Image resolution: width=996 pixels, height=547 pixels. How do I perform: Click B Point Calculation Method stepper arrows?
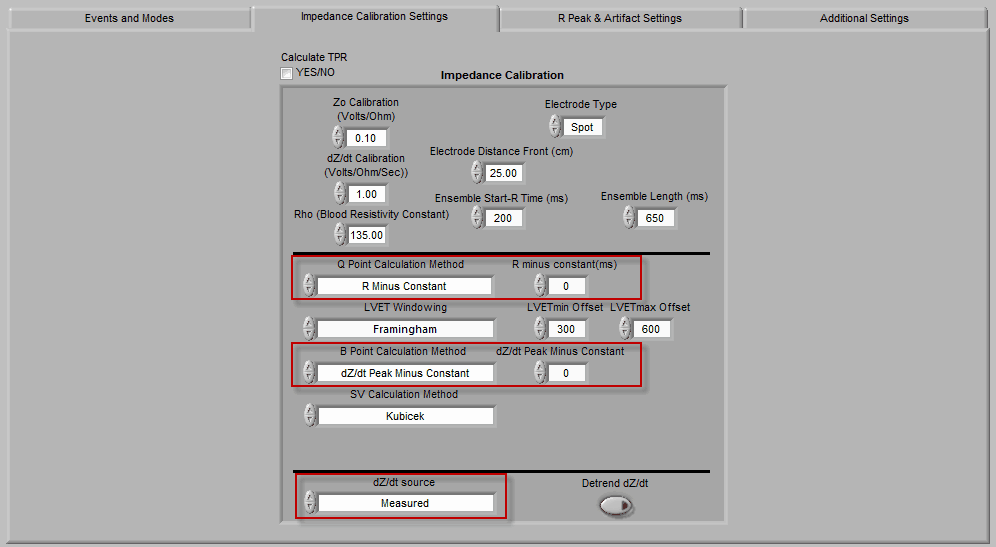[309, 372]
